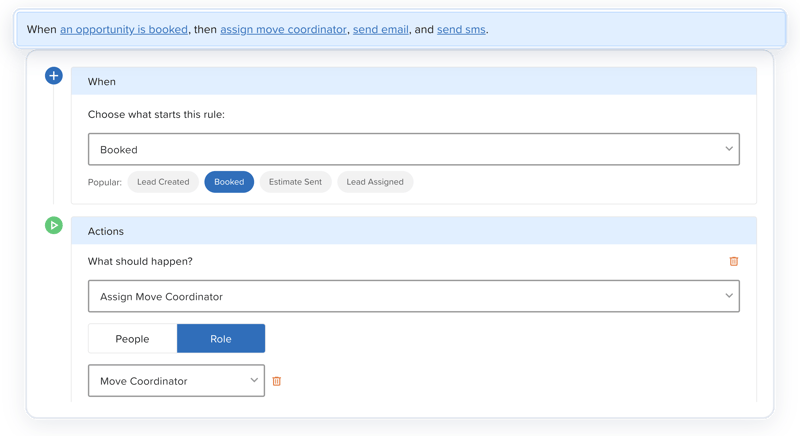Select the Booked popular chip

click(x=229, y=182)
